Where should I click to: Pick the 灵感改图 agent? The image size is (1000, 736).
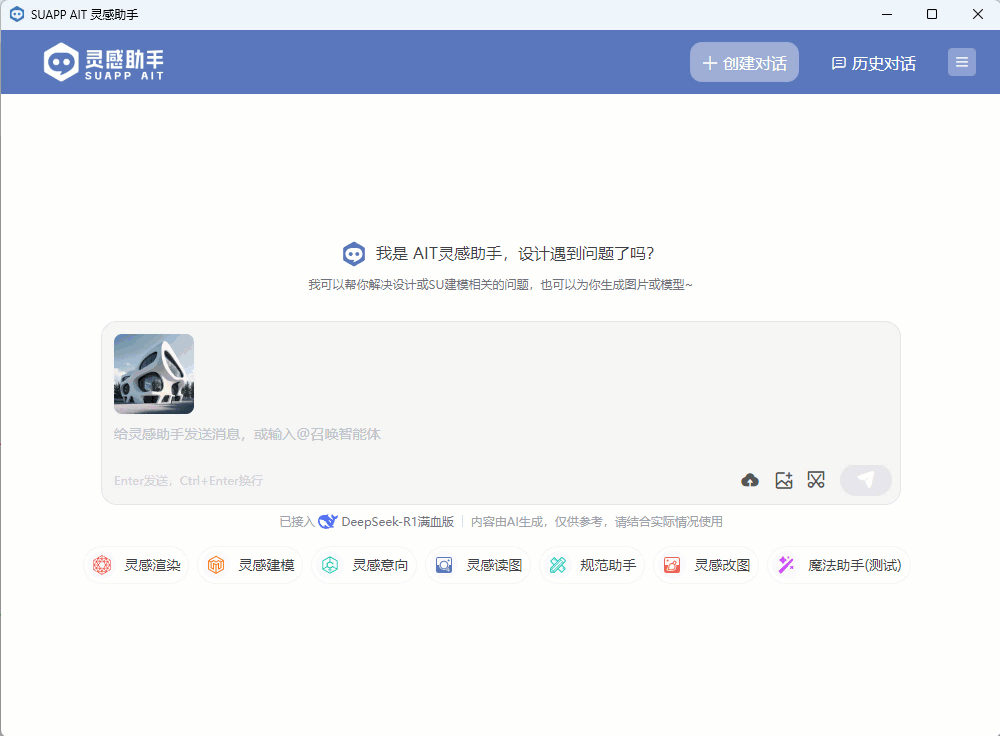(x=707, y=565)
